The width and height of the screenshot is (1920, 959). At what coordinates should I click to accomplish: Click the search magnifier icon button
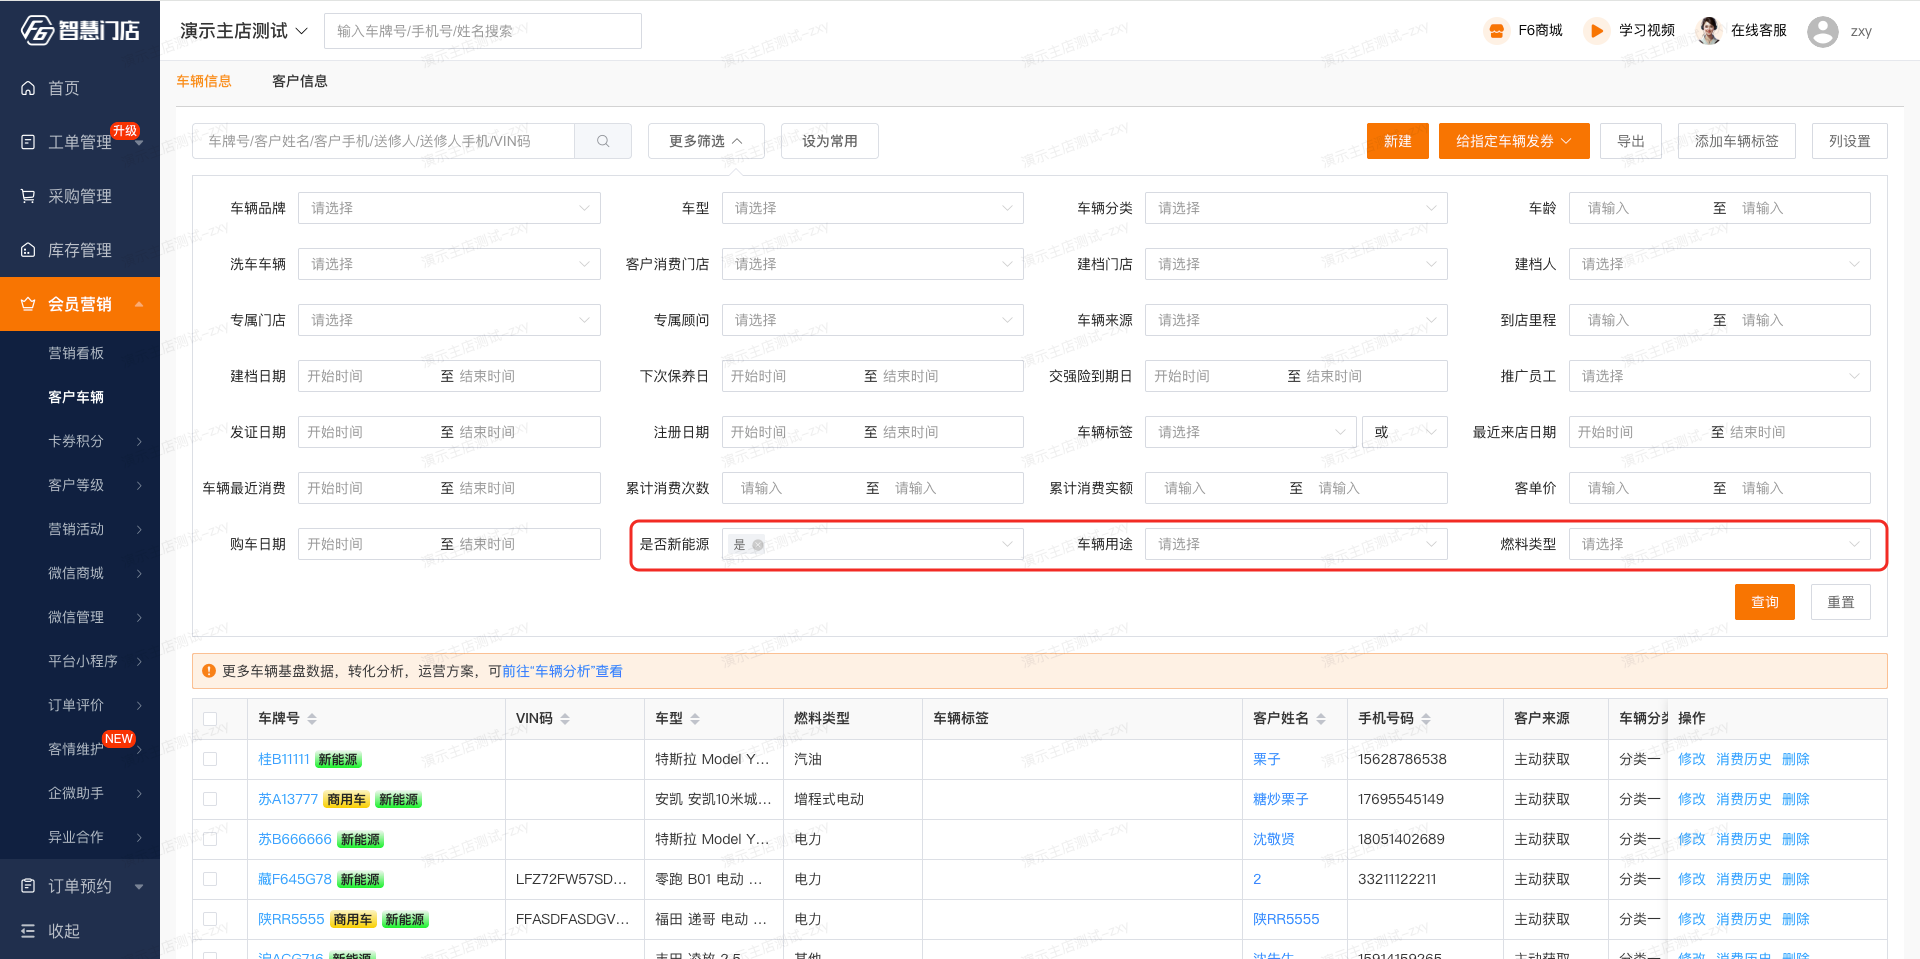tap(603, 141)
